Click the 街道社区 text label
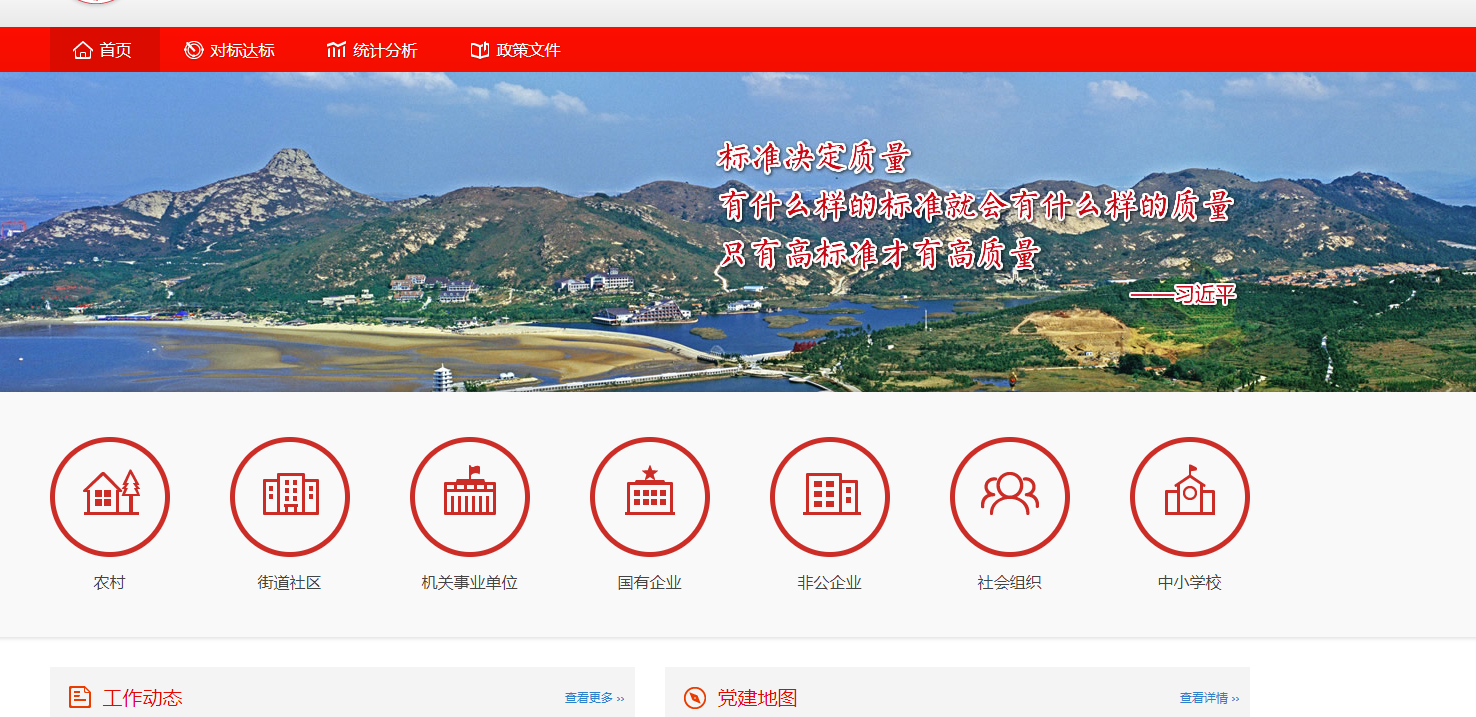Image resolution: width=1476 pixels, height=717 pixels. point(289,583)
